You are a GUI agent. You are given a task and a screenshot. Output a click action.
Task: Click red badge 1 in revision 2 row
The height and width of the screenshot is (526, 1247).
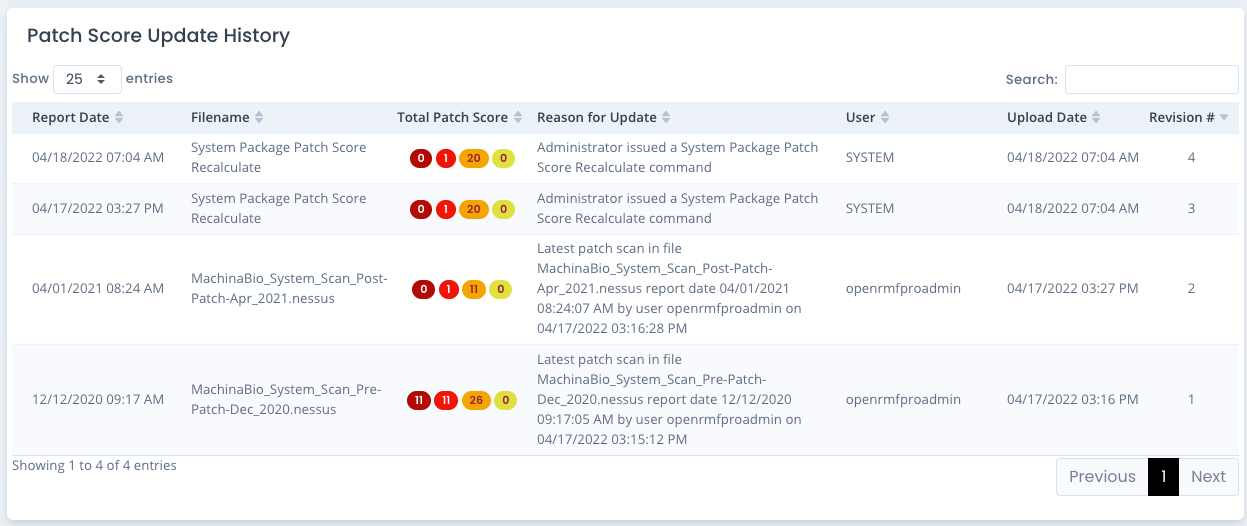click(447, 289)
